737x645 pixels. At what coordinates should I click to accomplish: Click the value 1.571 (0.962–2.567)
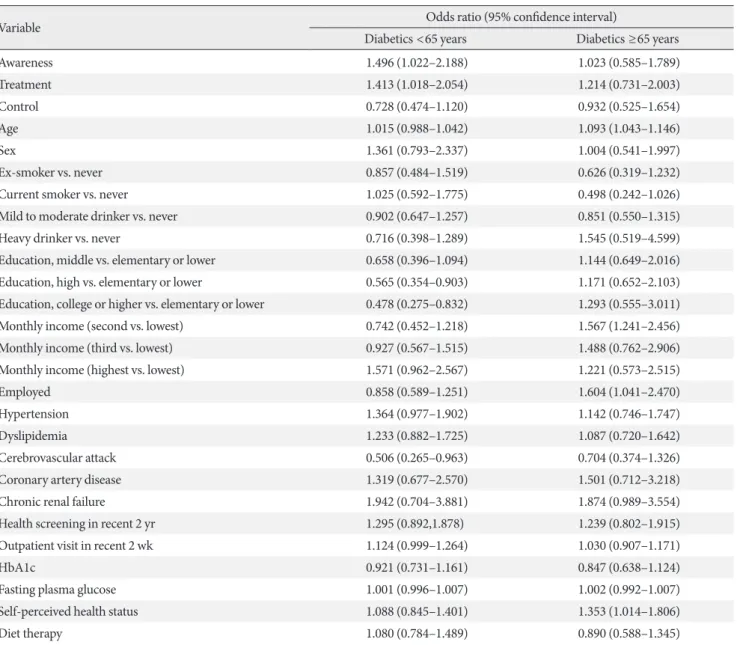417,370
